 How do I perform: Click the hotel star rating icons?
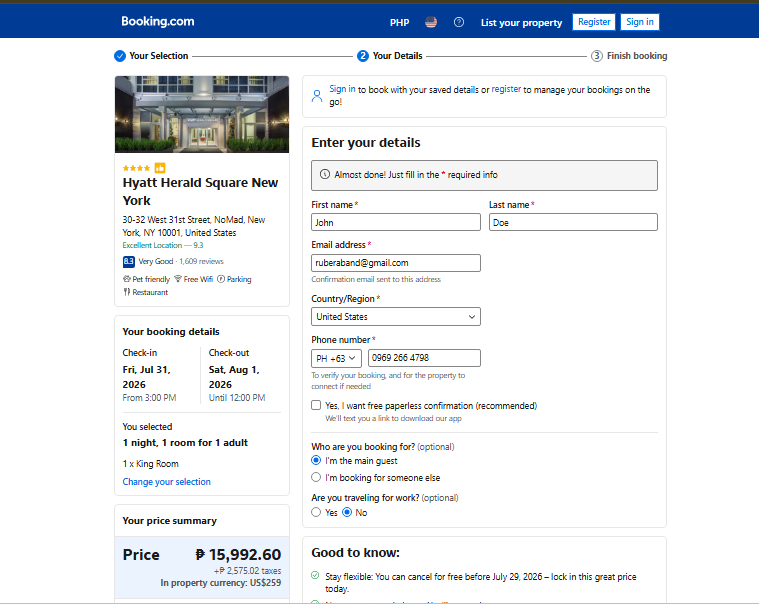pyautogui.click(x=136, y=168)
